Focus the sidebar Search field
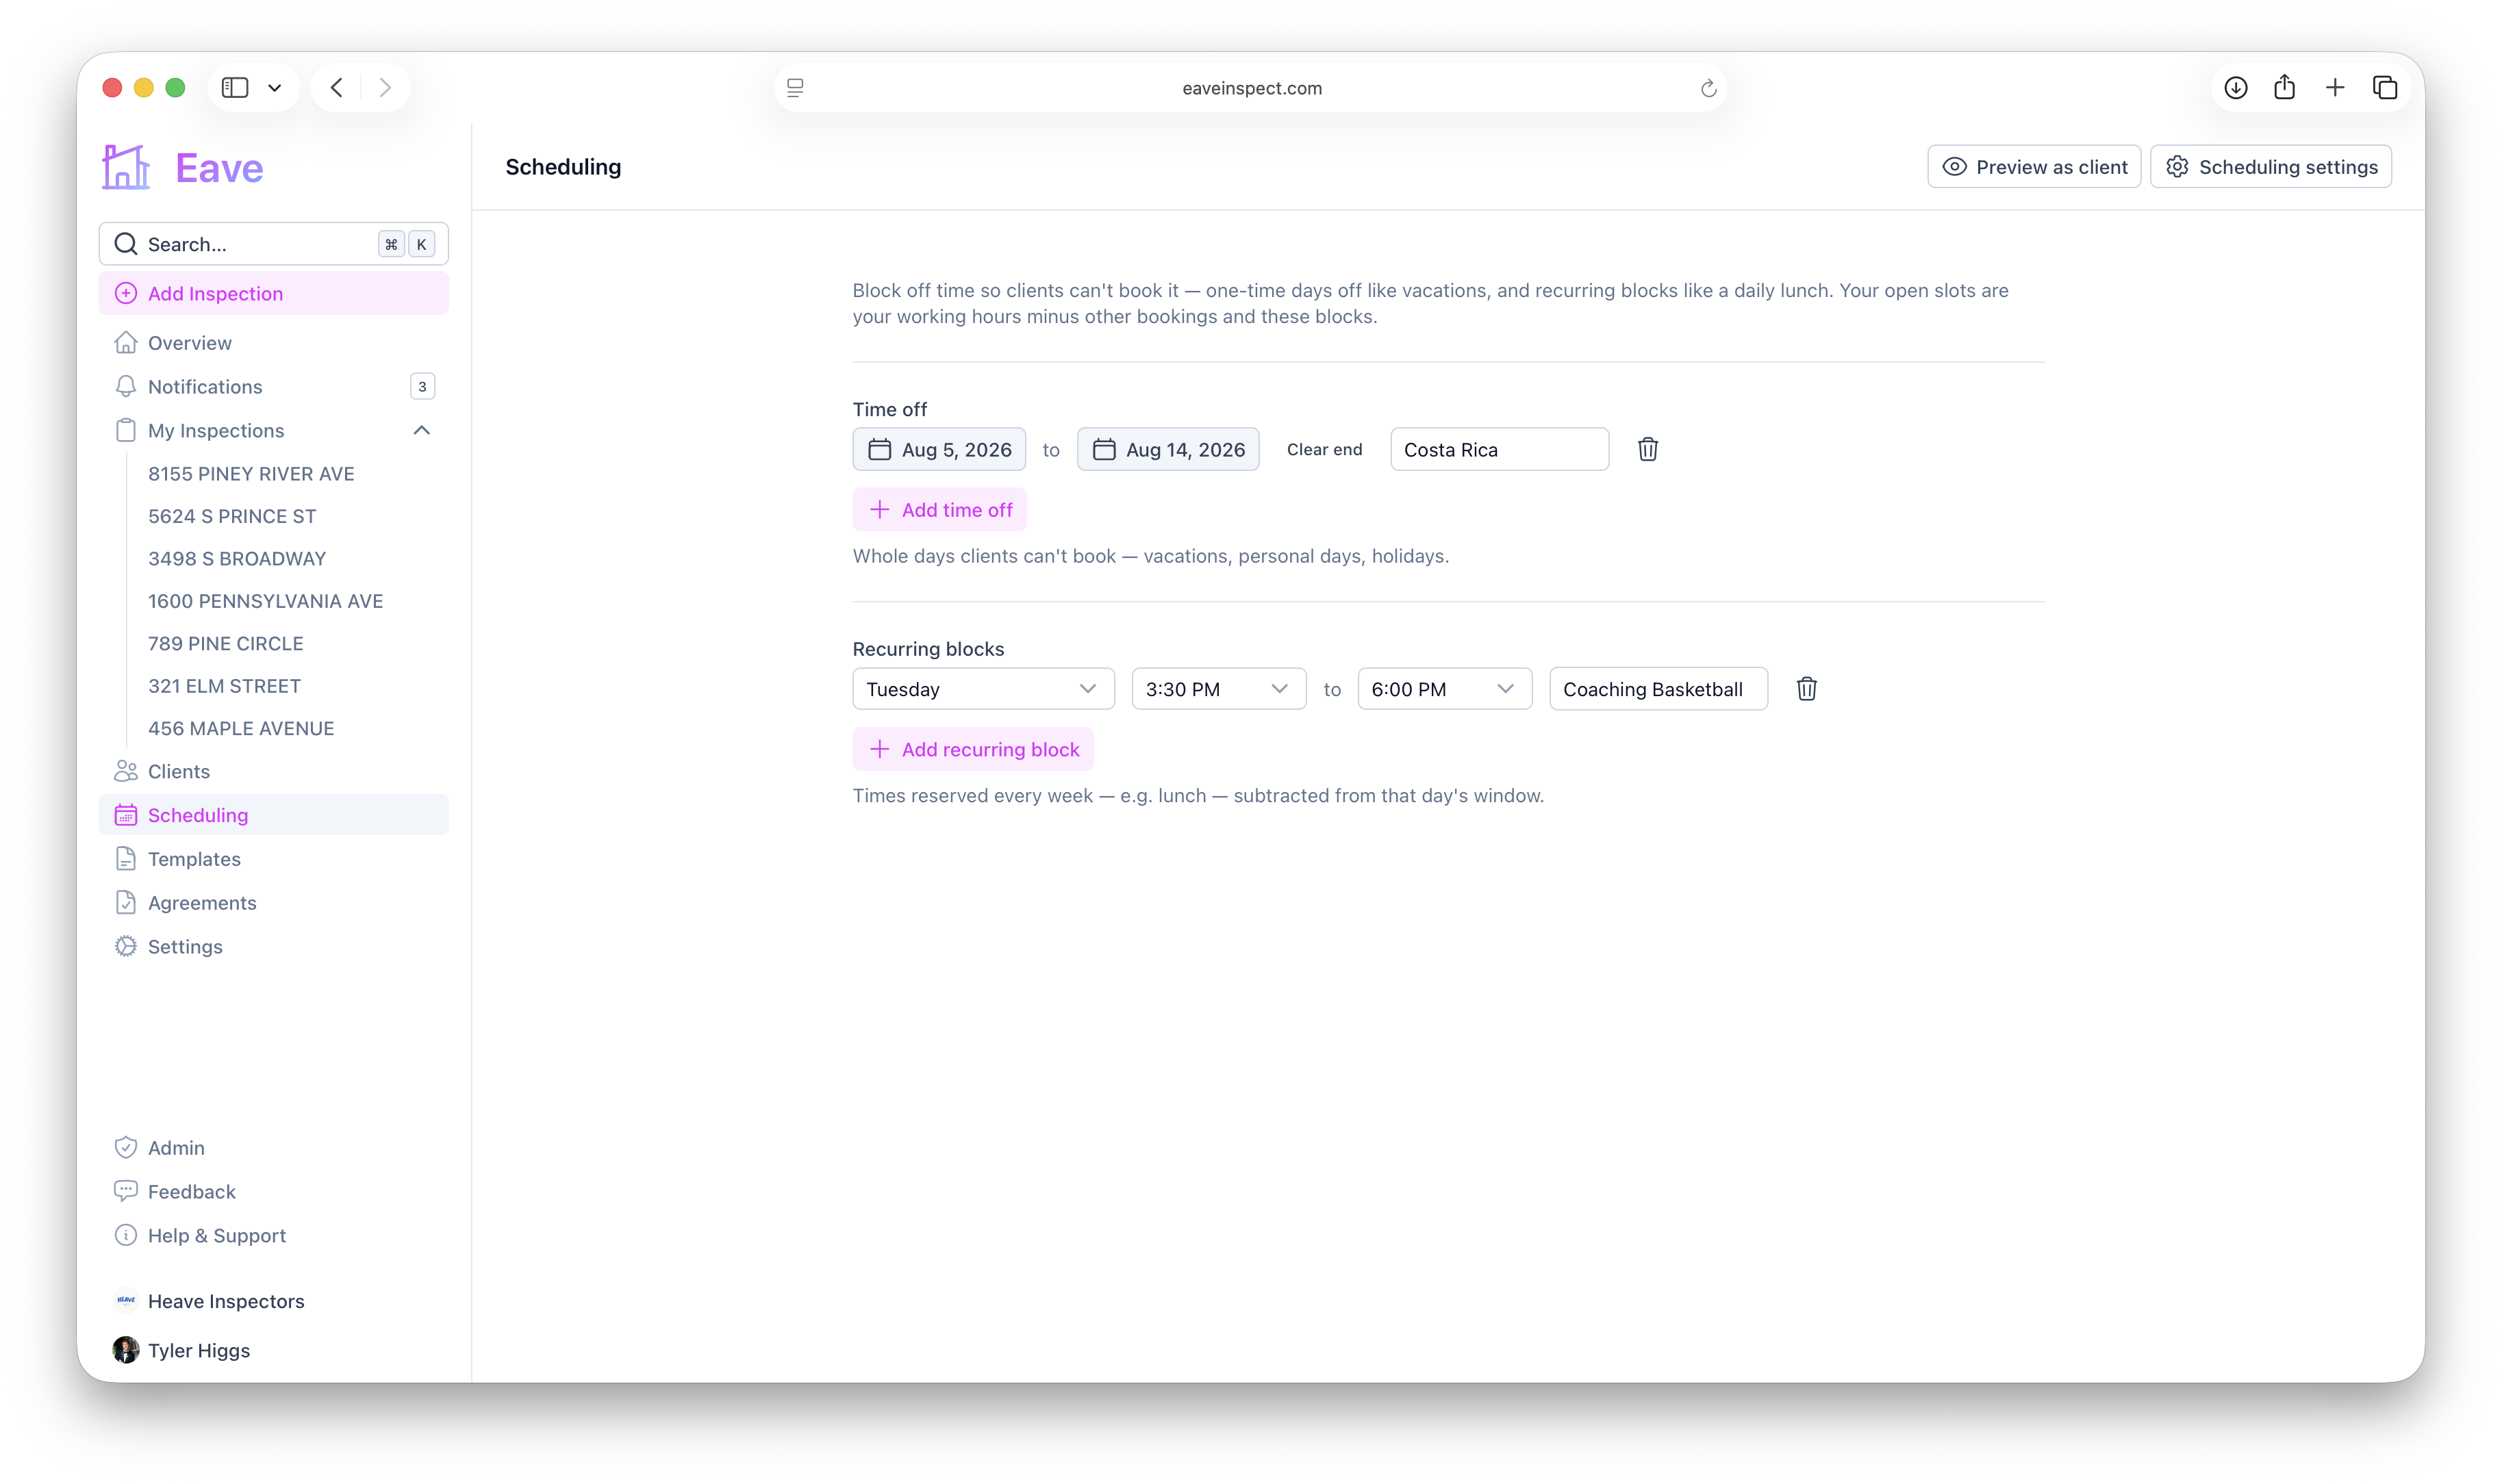Viewport: 2502px width, 1484px height. tap(273, 244)
